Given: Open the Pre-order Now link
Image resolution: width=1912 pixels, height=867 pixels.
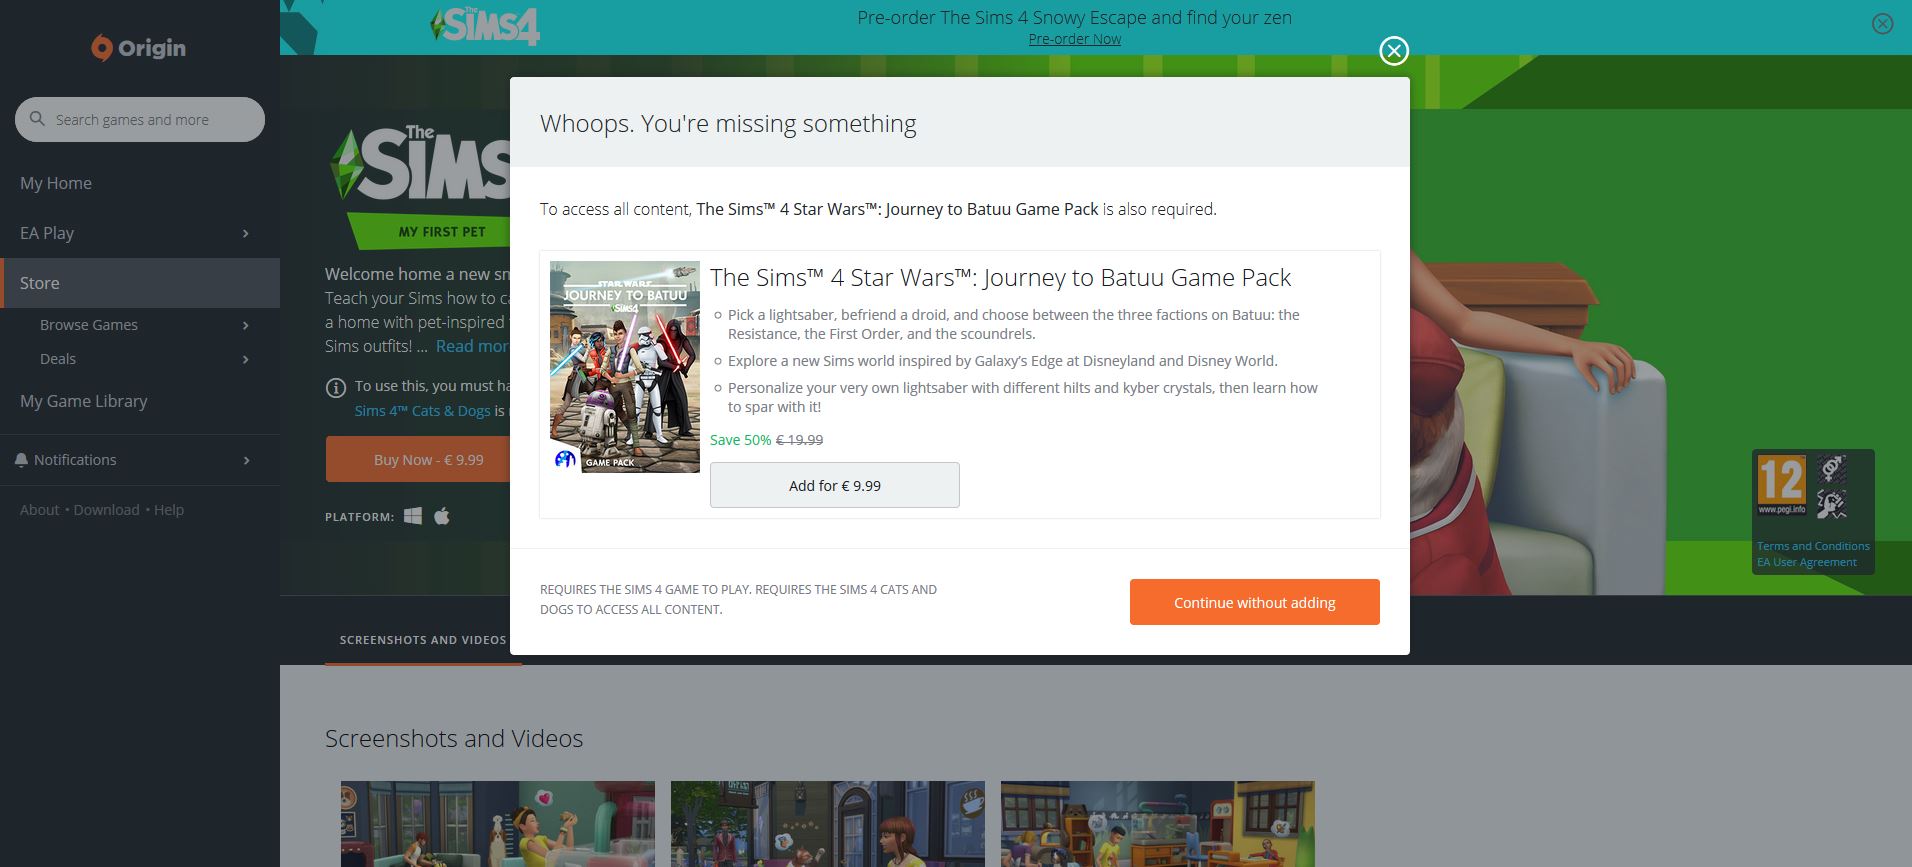Looking at the screenshot, I should [1075, 39].
